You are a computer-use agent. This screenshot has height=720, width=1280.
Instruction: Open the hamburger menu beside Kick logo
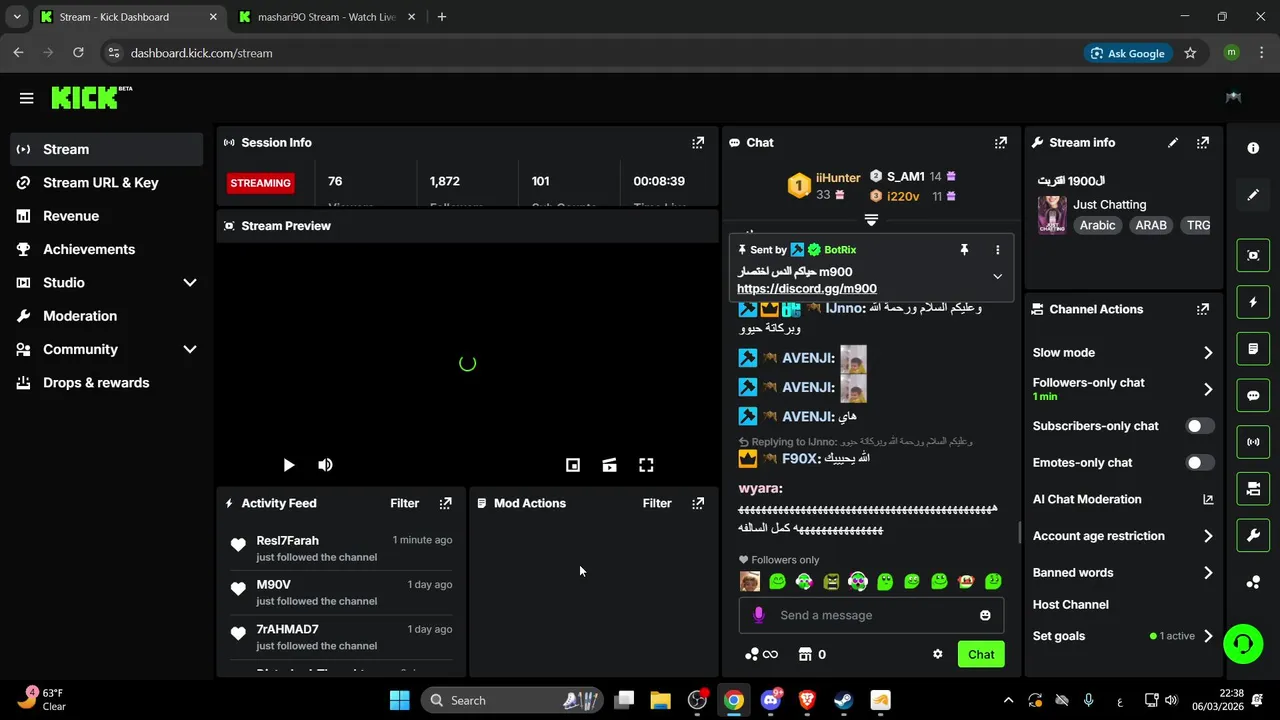pos(26,98)
